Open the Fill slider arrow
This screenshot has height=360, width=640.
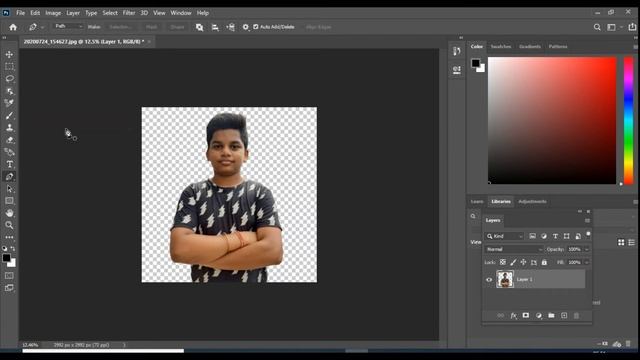pyautogui.click(x=587, y=262)
